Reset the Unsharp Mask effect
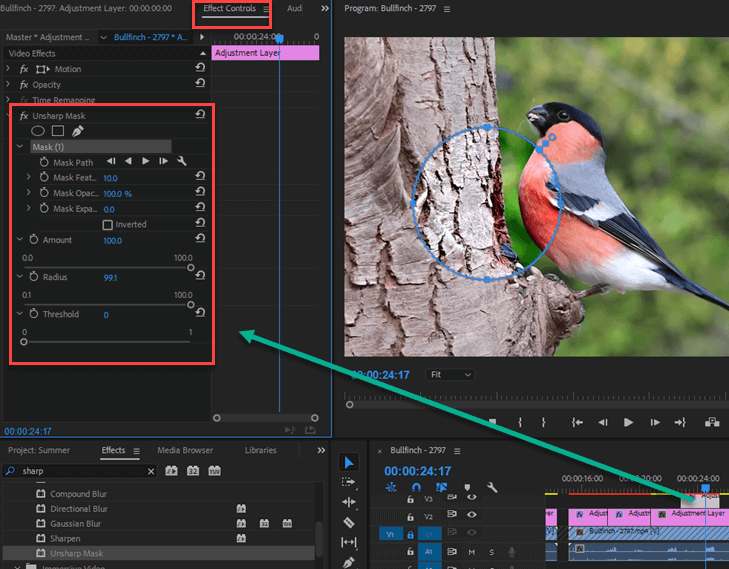Screen dimensions: 729x569 tap(200, 116)
